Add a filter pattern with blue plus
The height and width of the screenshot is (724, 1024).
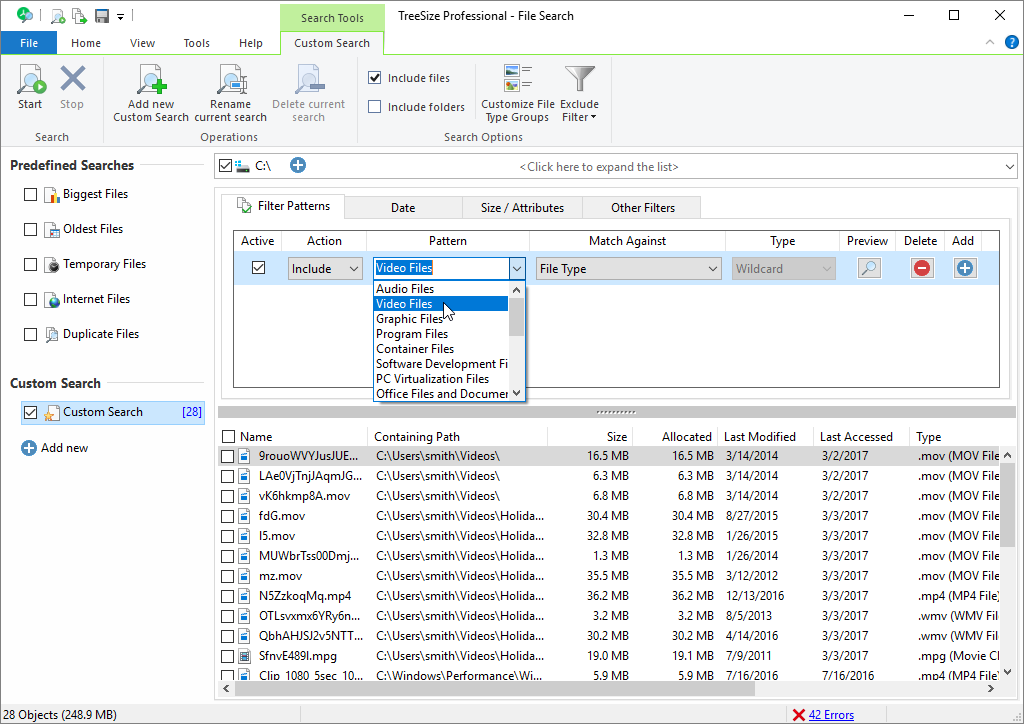[x=965, y=268]
